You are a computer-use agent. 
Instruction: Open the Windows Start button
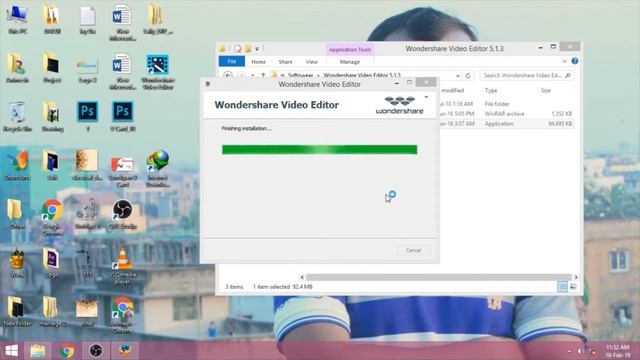(x=11, y=351)
